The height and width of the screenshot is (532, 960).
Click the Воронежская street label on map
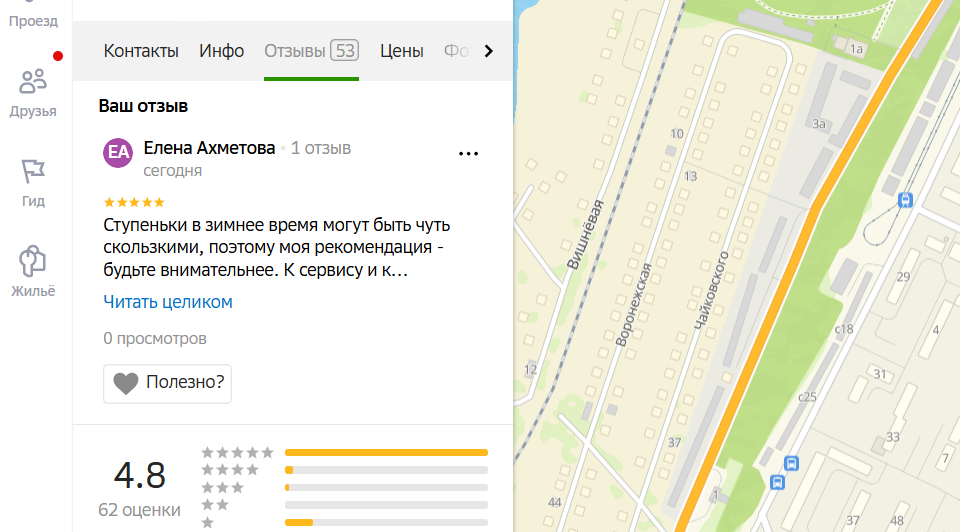(x=633, y=305)
